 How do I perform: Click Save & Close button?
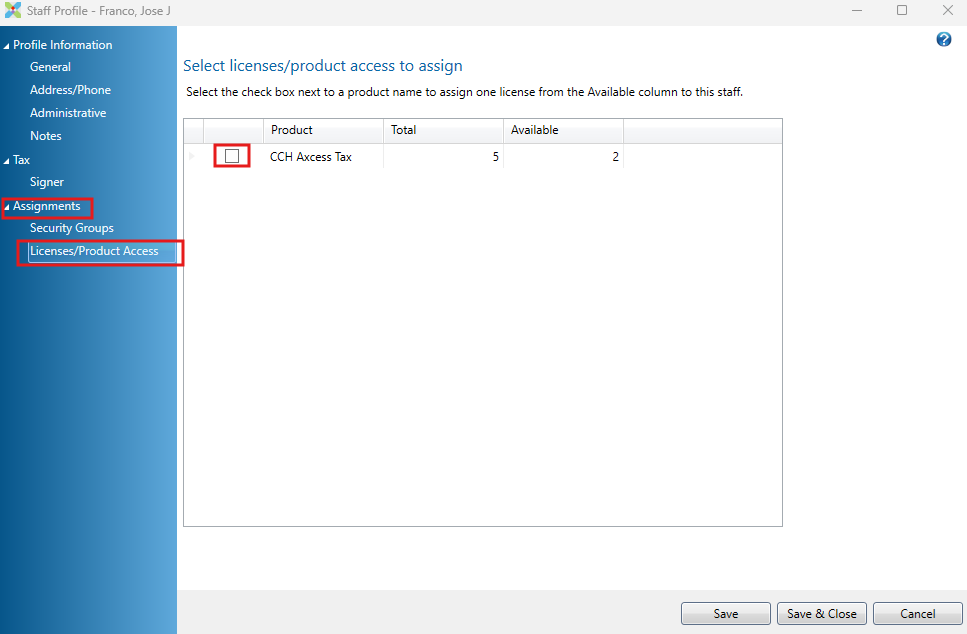click(x=821, y=614)
